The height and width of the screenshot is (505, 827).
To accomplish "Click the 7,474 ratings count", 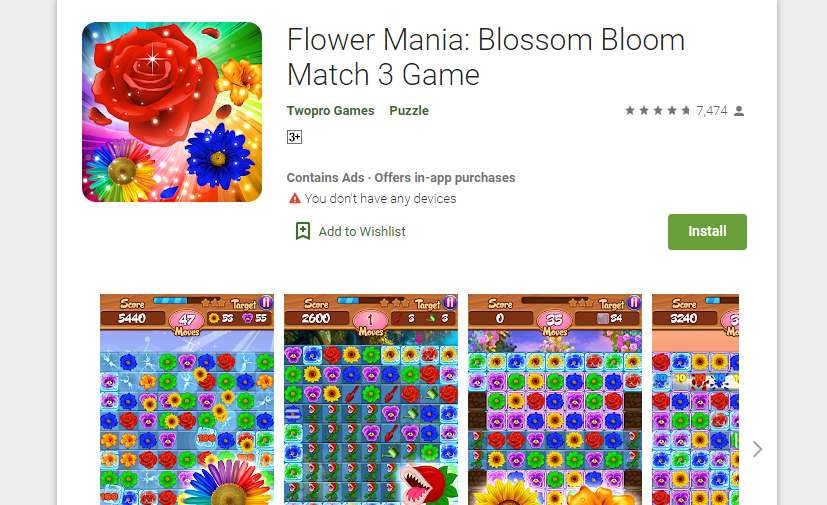I will click(711, 111).
